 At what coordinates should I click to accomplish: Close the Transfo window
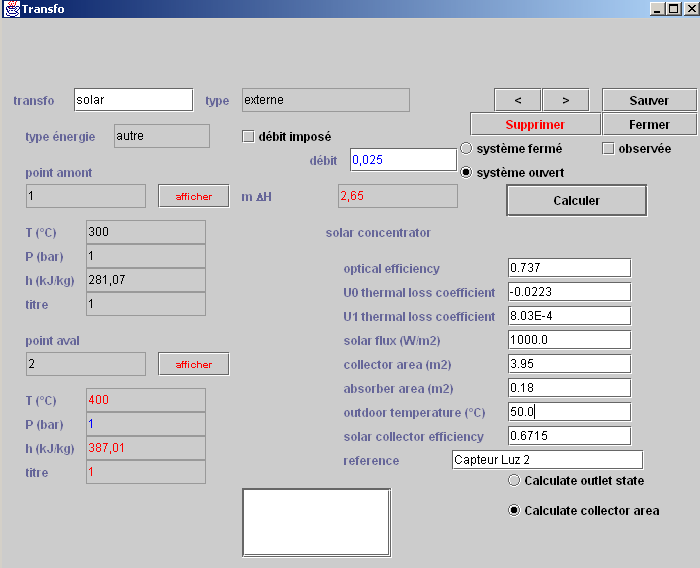point(691,8)
